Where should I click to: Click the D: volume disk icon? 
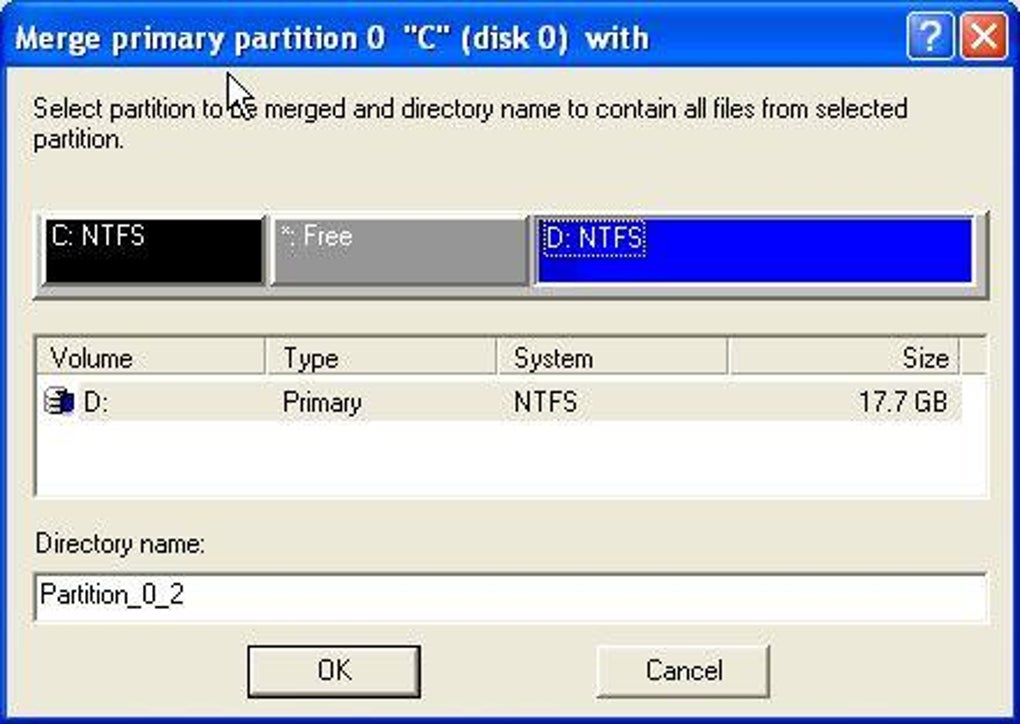[x=59, y=402]
